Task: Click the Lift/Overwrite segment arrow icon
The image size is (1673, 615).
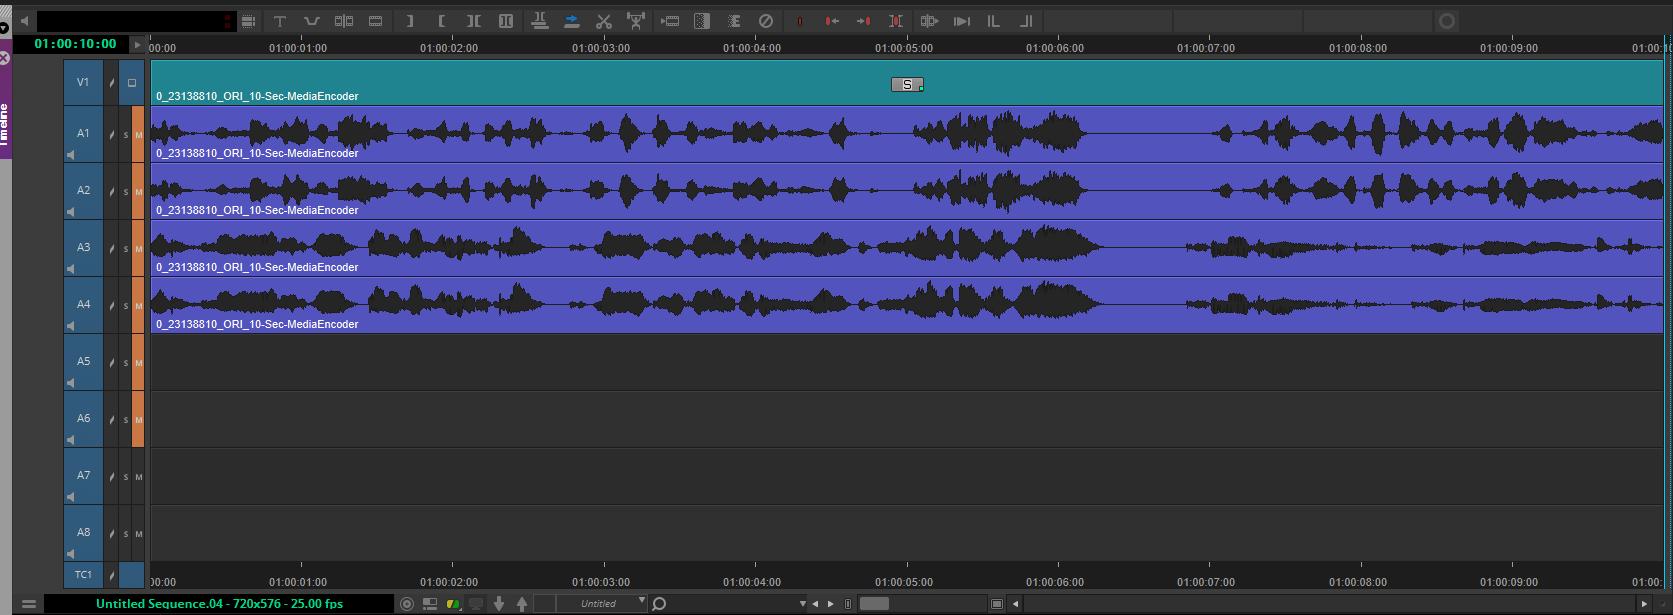Action: (x=571, y=21)
